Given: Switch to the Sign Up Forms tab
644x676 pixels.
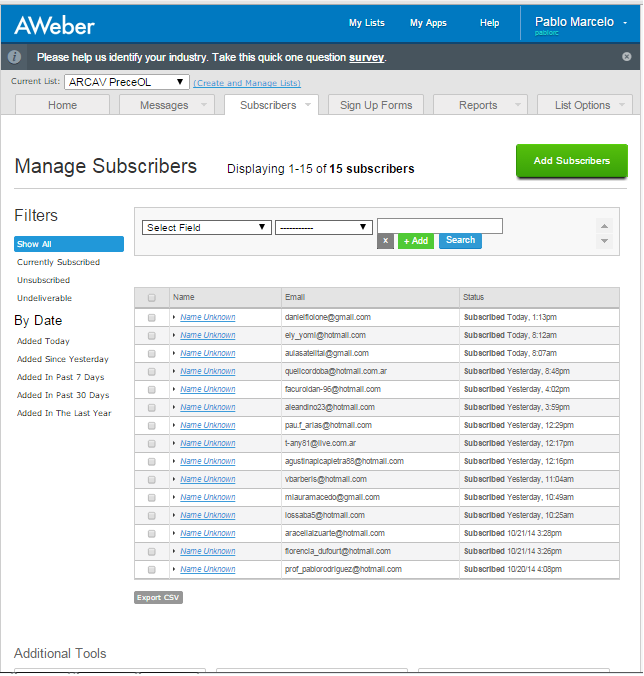Looking at the screenshot, I should tap(376, 105).
